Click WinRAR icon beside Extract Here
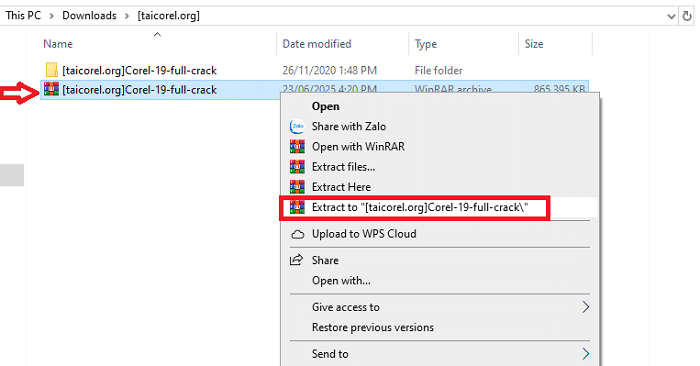Image resolution: width=700 pixels, height=366 pixels. point(297,187)
